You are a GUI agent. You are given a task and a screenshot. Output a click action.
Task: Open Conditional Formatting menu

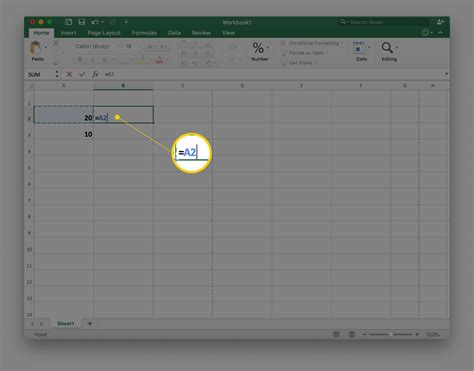click(x=312, y=43)
